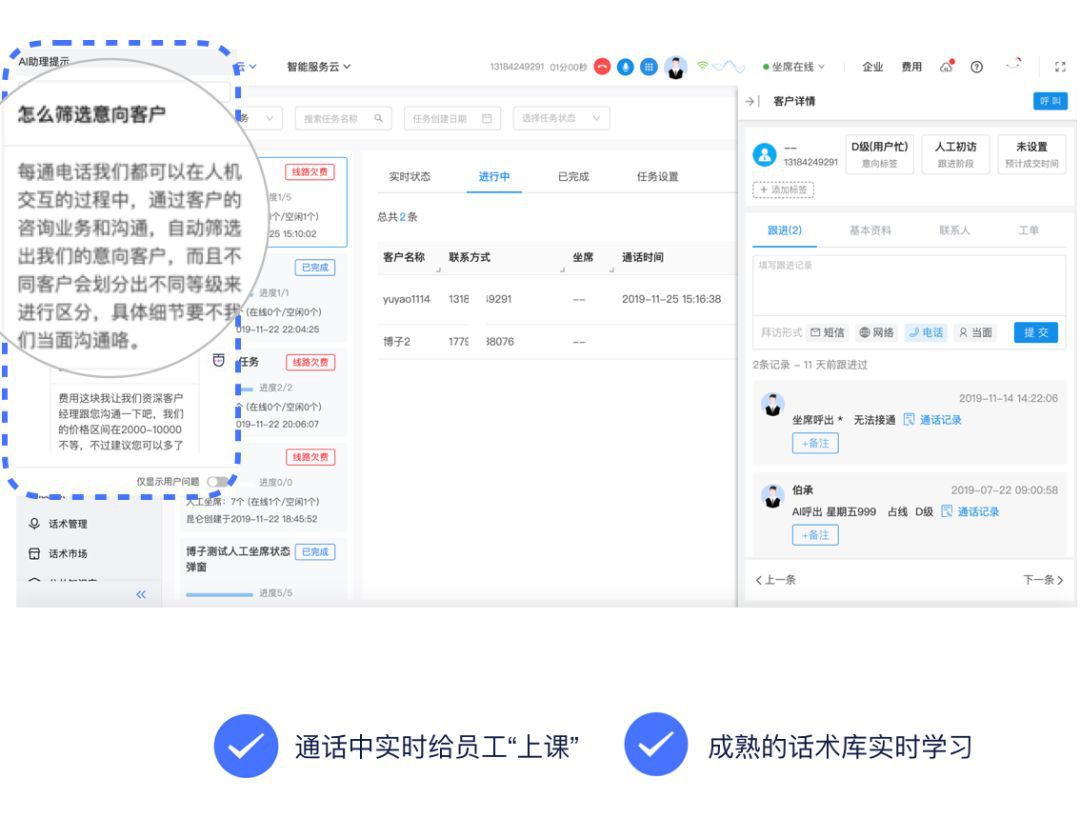This screenshot has width=1080, height=838.
Task: Open the 智能服务云 dropdown menu
Action: click(318, 67)
